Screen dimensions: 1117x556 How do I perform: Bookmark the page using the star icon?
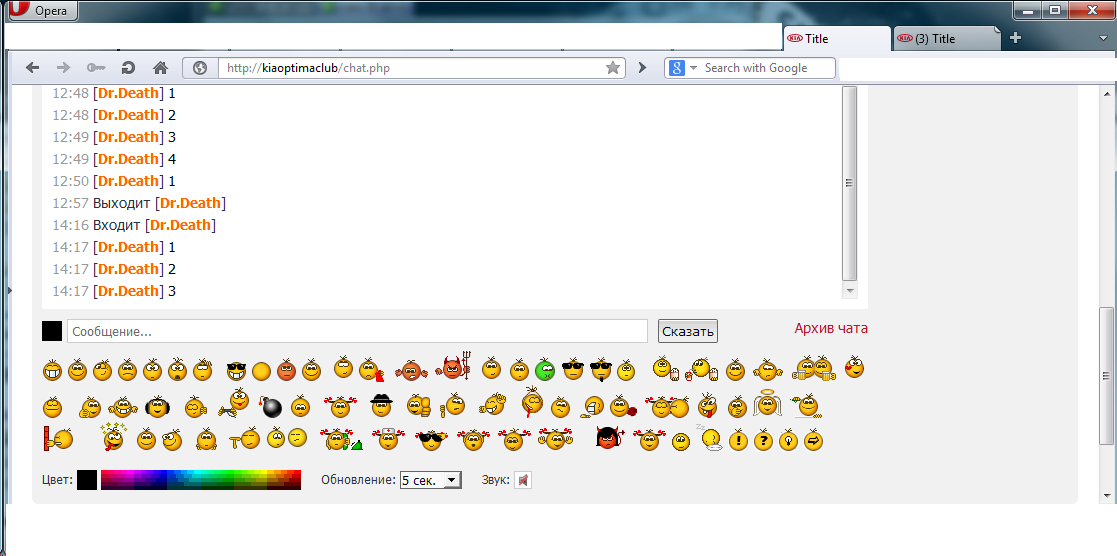click(613, 68)
